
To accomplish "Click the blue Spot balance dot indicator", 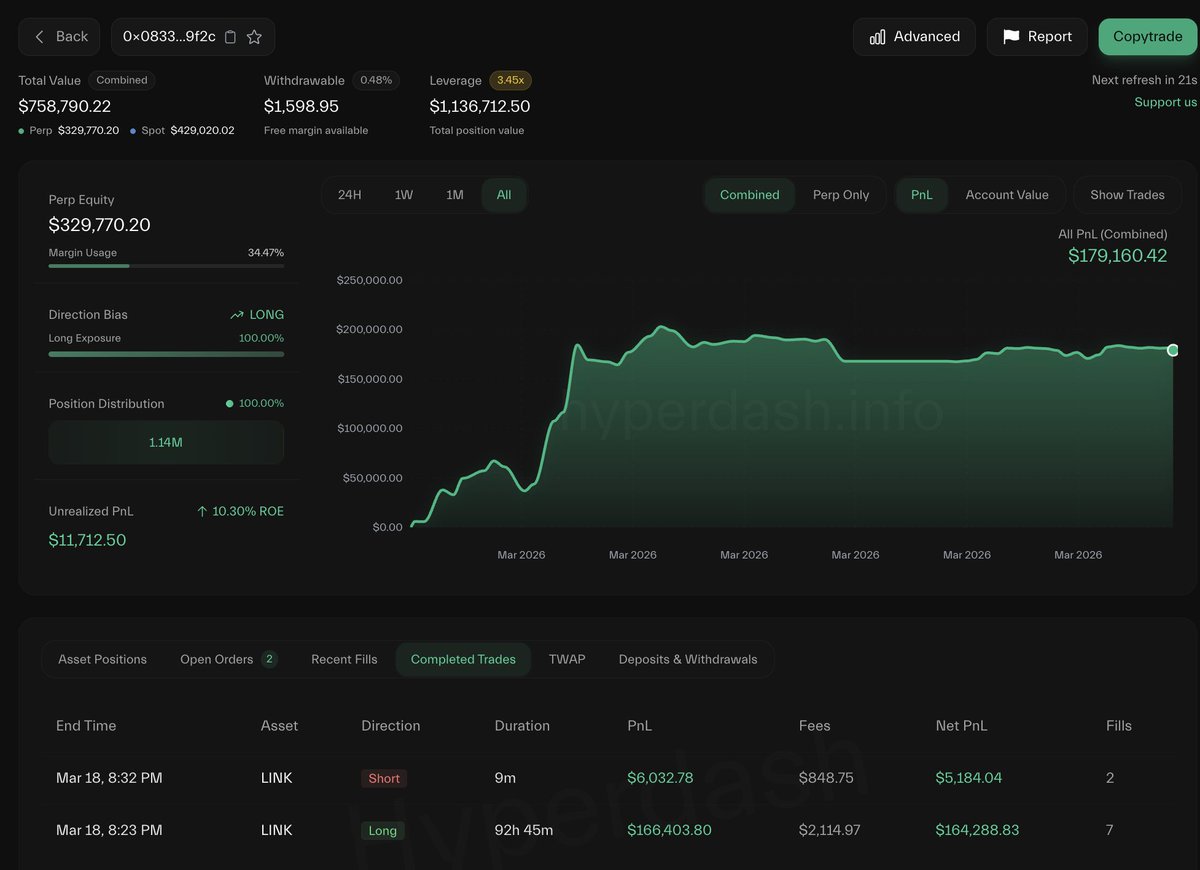I will pos(132,129).
